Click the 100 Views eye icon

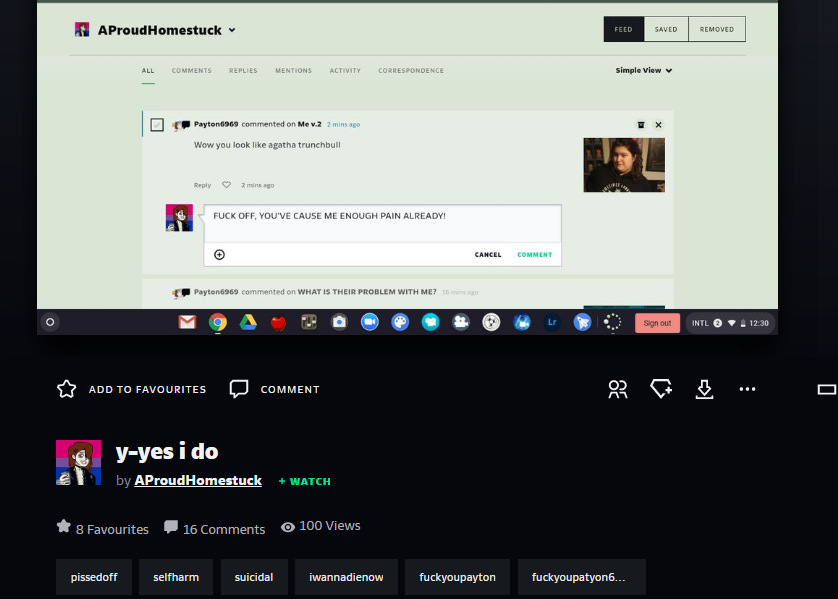tap(288, 527)
